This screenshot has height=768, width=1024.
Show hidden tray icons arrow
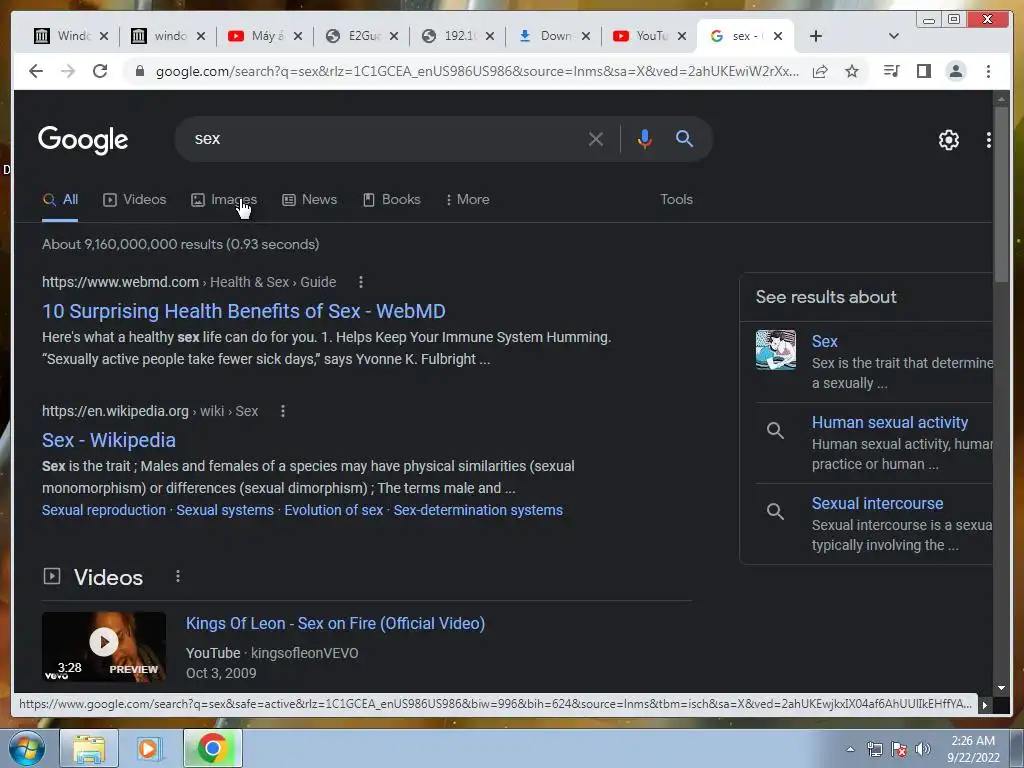[850, 749]
